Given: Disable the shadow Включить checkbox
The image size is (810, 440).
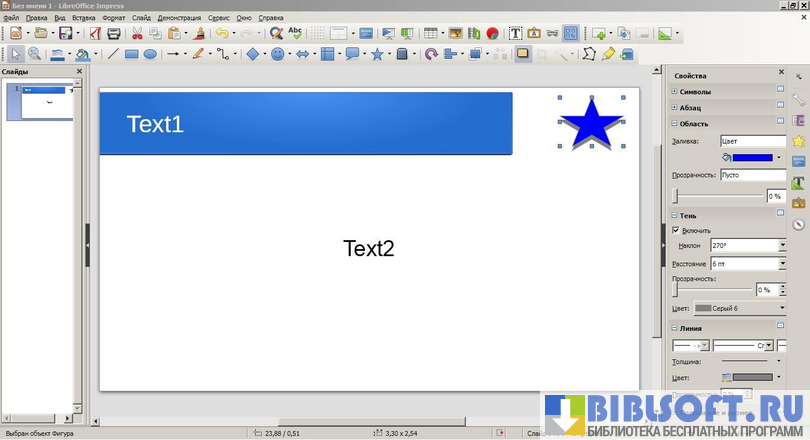Looking at the screenshot, I should point(676,230).
